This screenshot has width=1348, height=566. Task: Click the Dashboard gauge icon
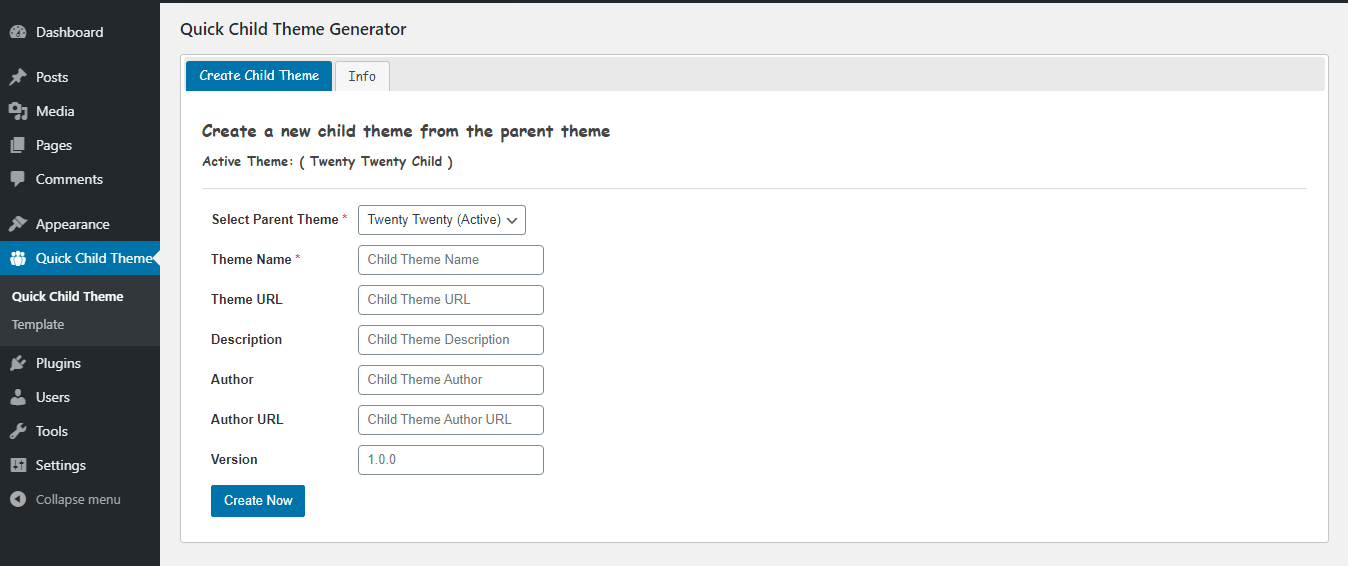pos(18,32)
